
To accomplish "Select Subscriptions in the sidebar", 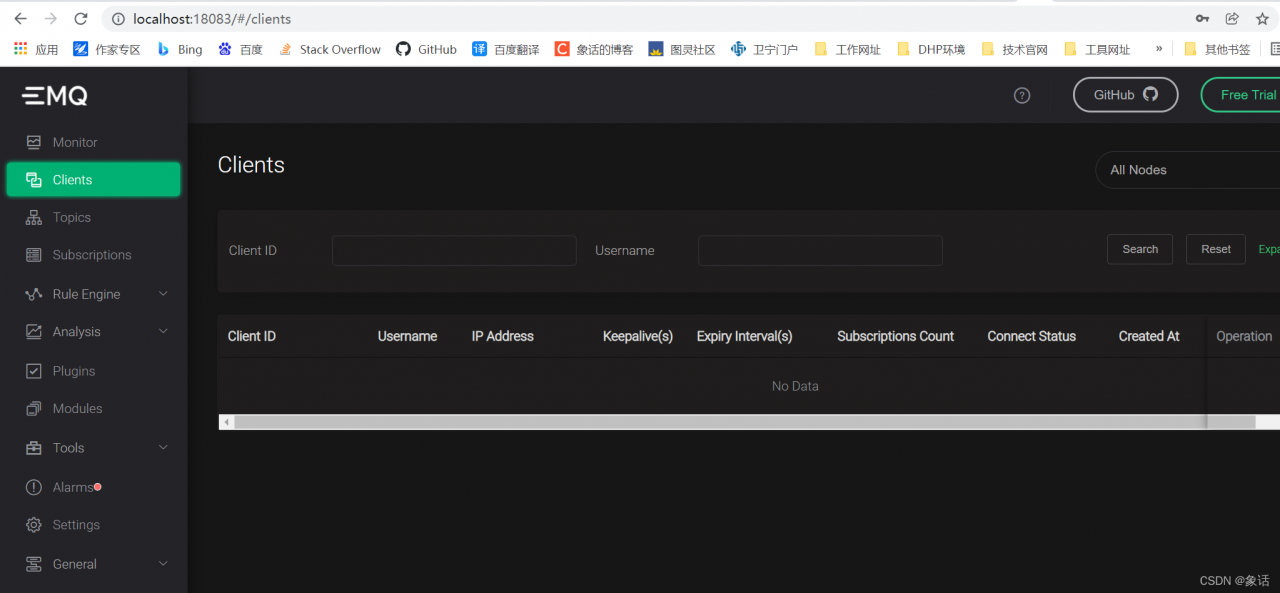I will pyautogui.click(x=93, y=255).
